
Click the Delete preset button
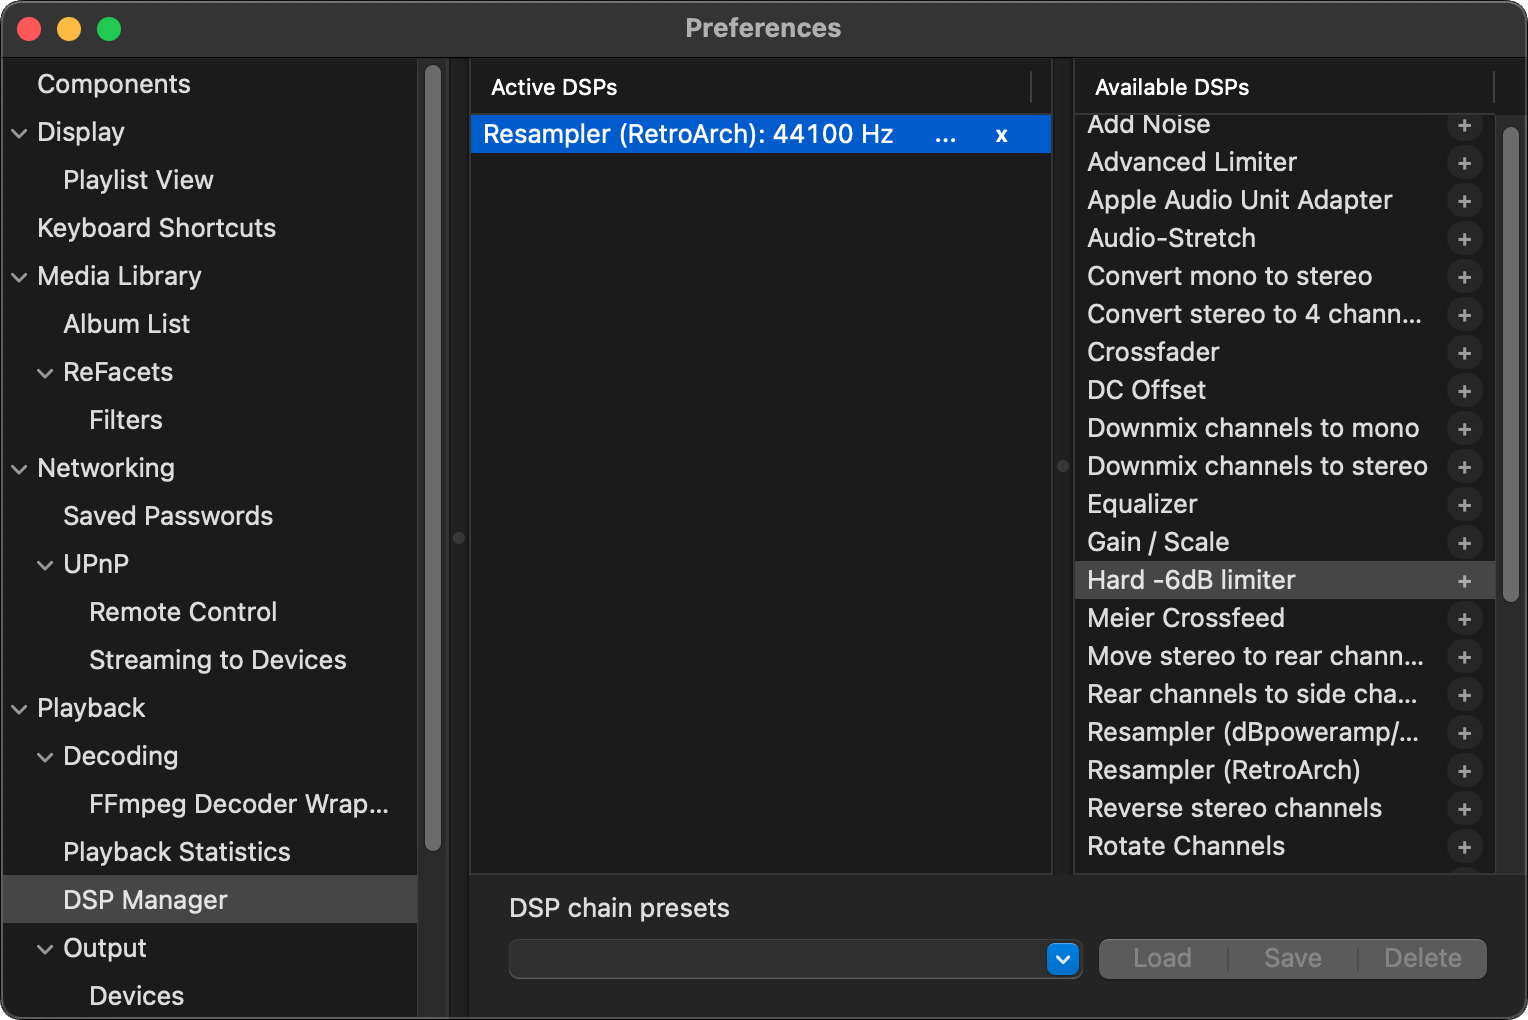pyautogui.click(x=1422, y=959)
